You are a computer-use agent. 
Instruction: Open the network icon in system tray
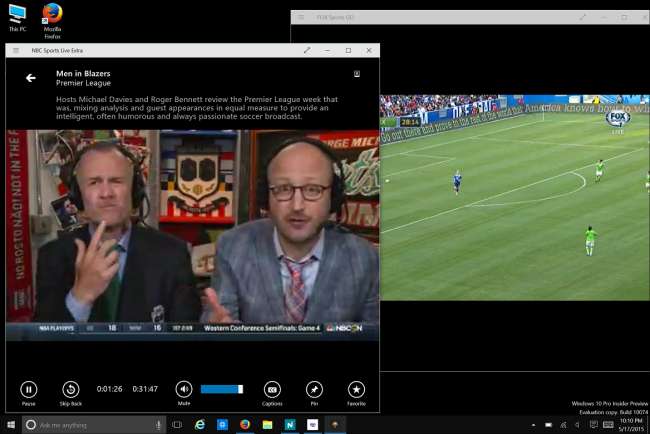[563, 425]
